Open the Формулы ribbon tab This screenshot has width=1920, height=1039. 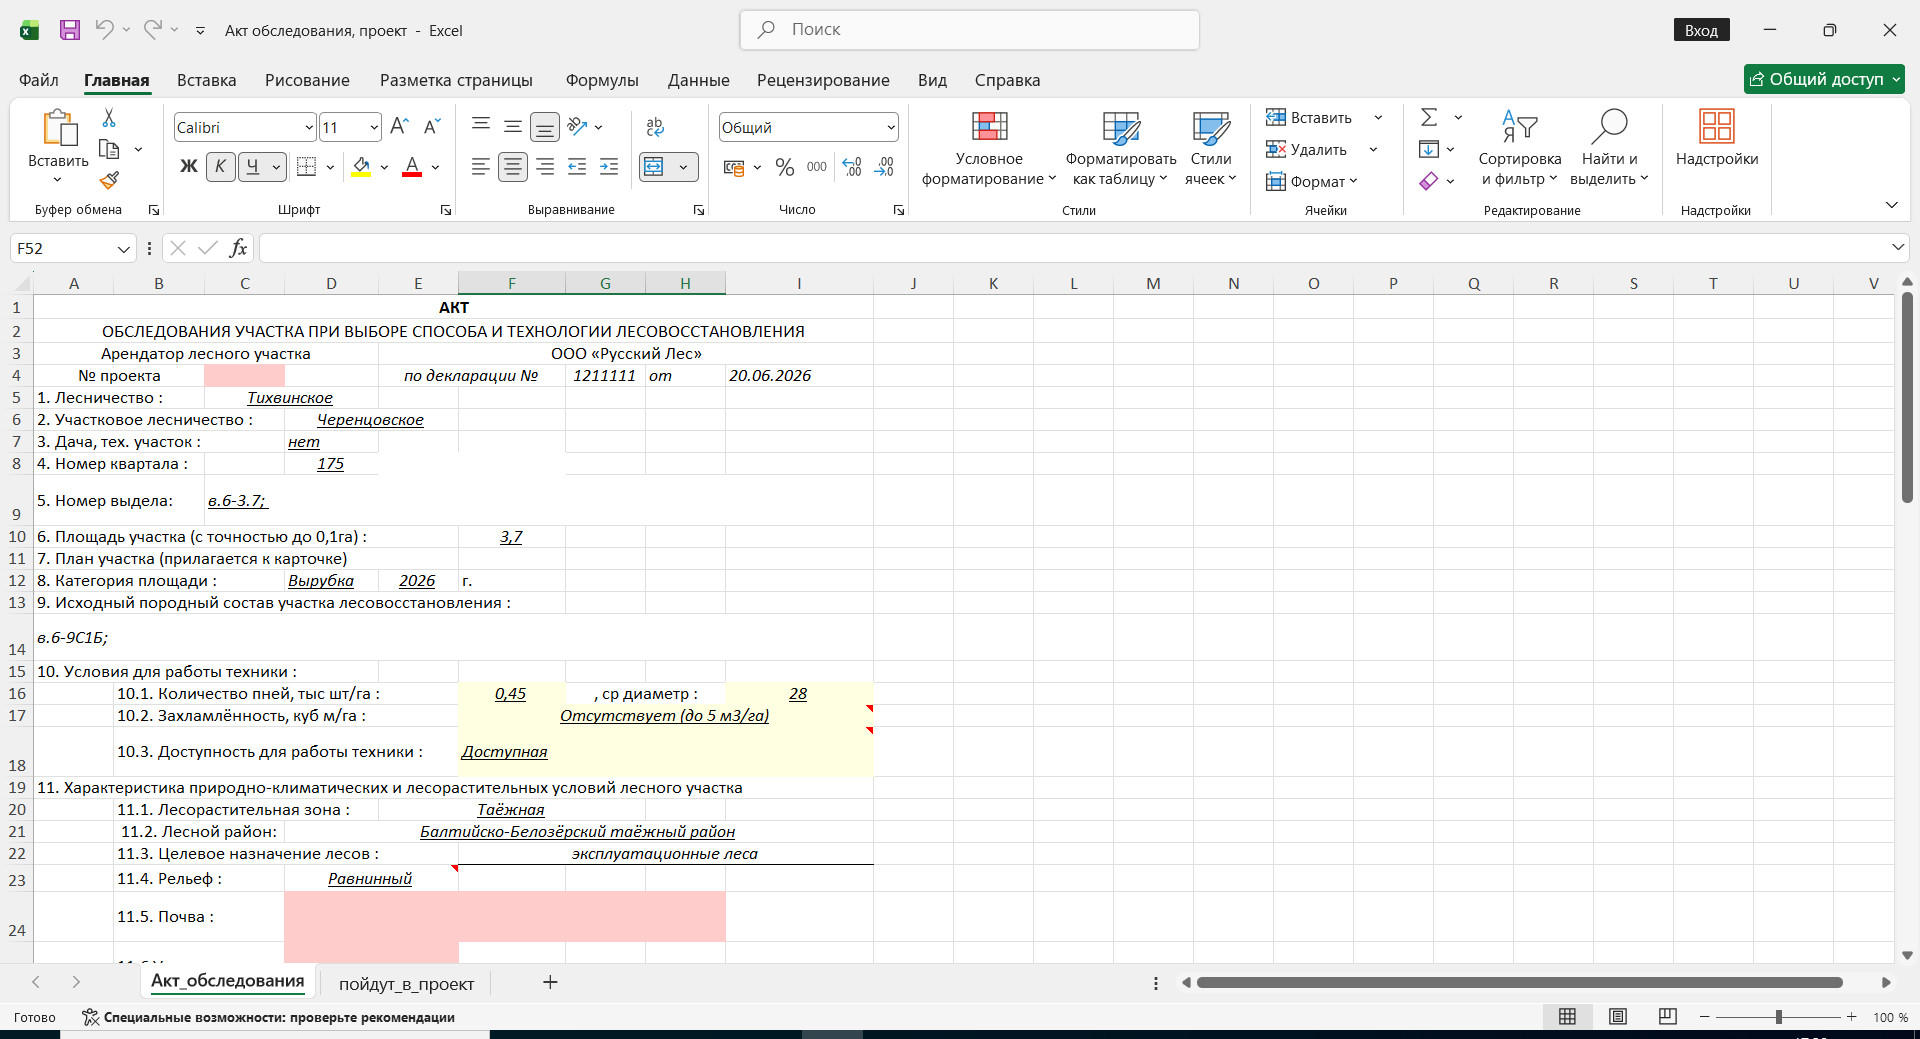pos(602,80)
